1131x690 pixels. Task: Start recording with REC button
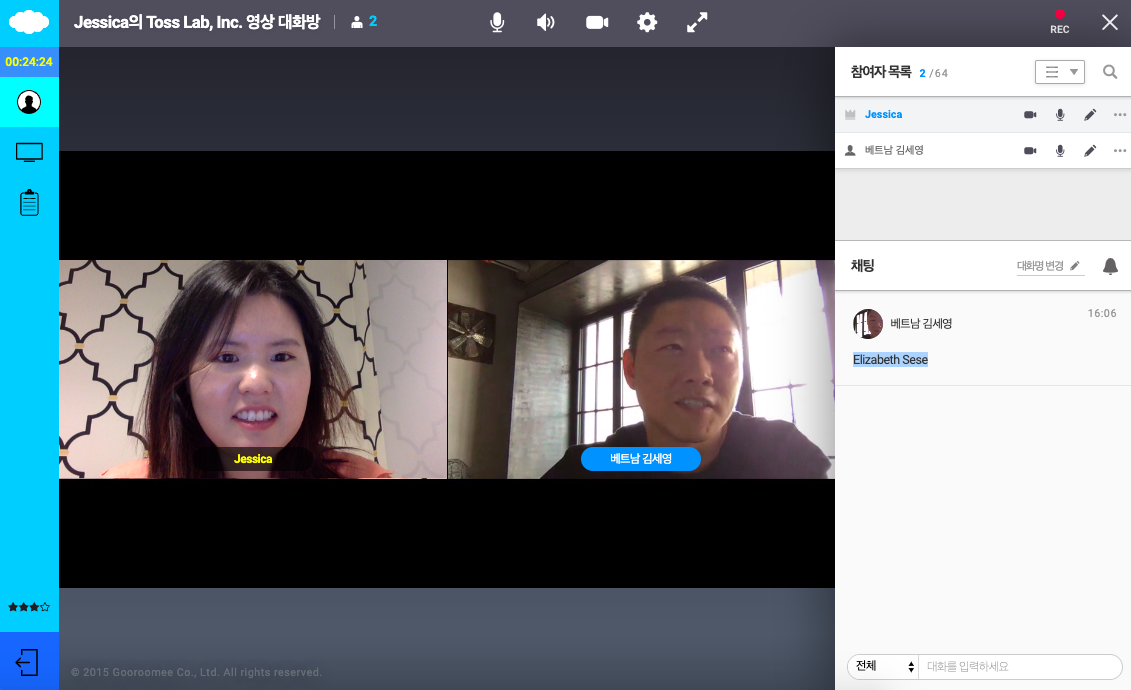tap(1060, 22)
